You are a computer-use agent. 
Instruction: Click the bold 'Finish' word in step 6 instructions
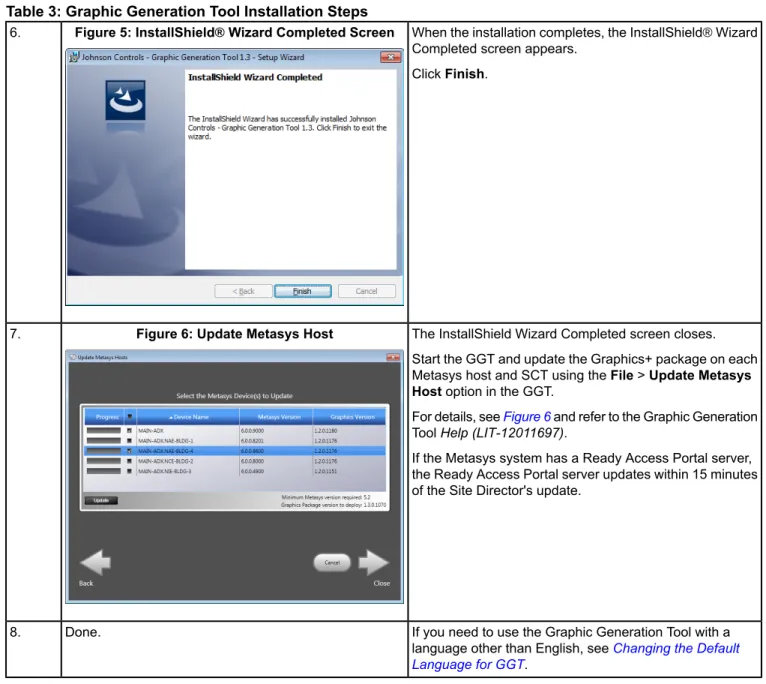tap(465, 74)
